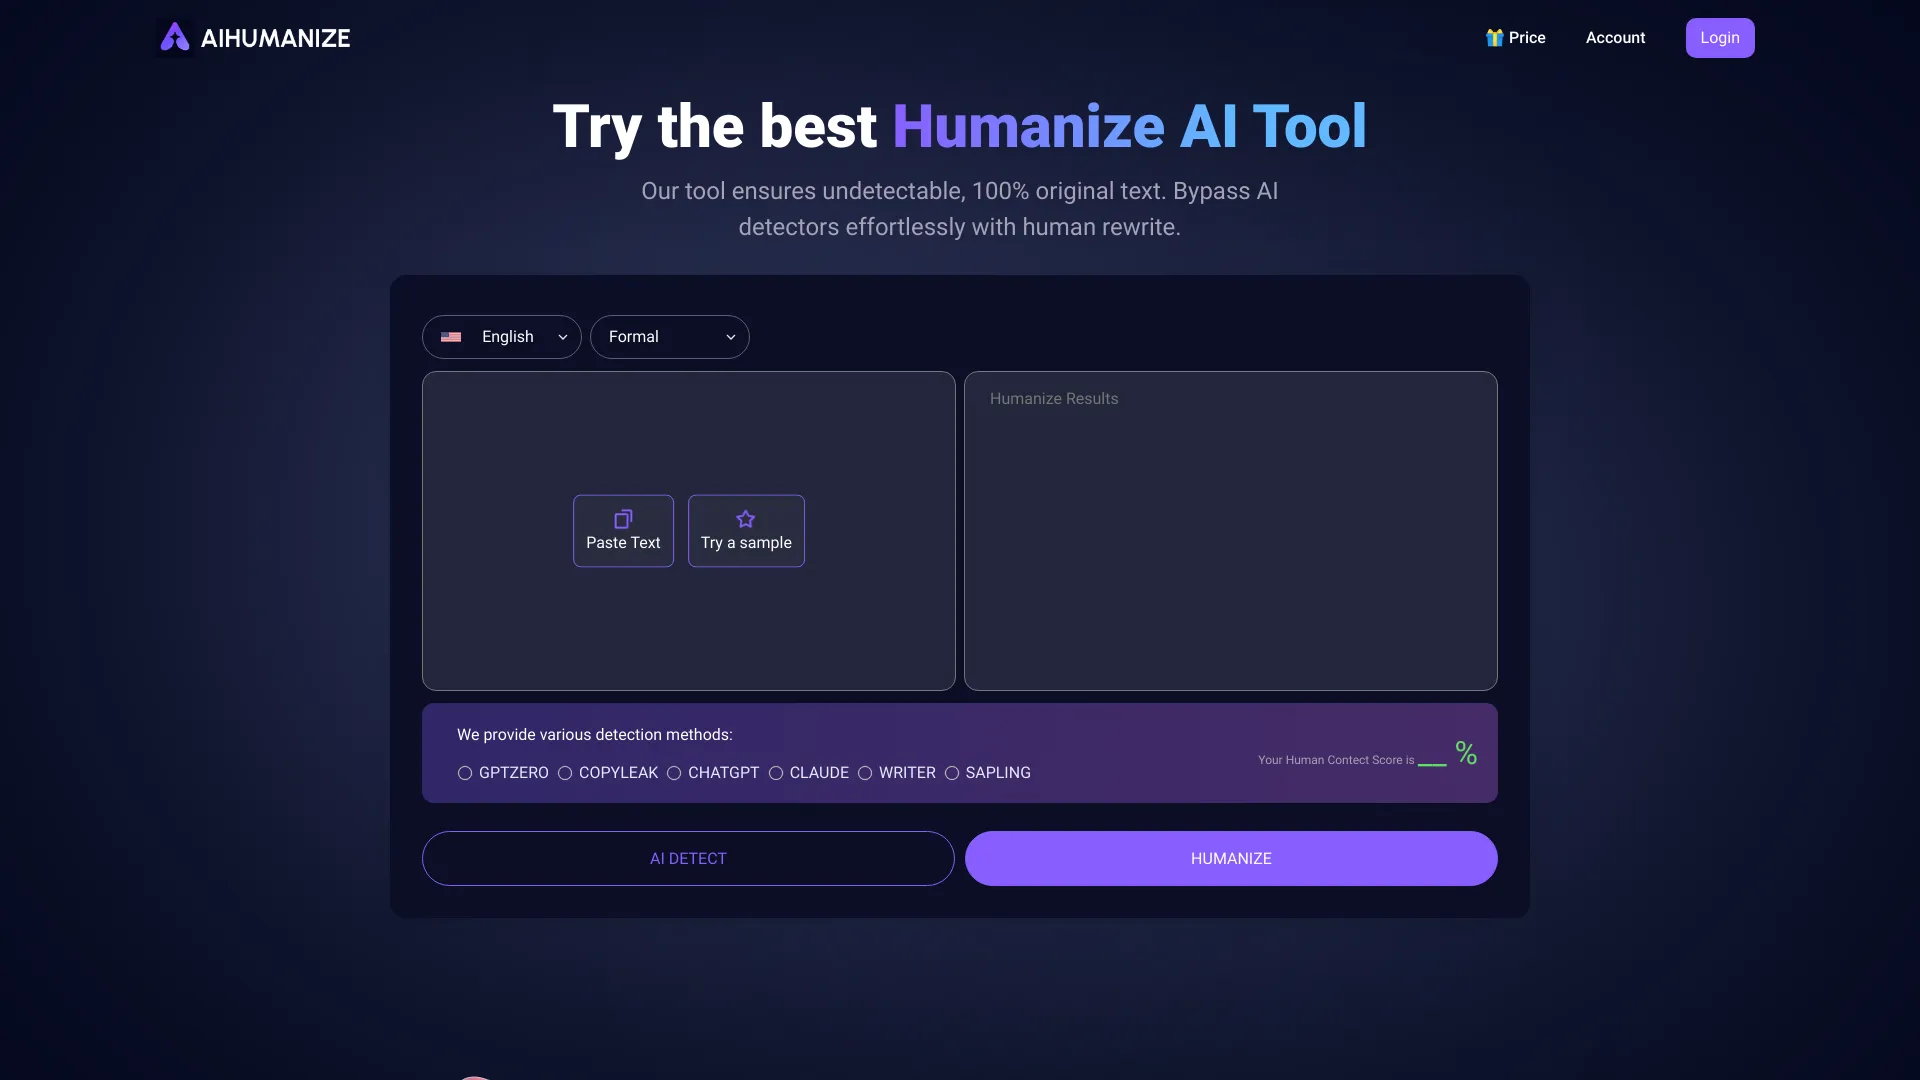Open the Account menu item
This screenshot has width=1920, height=1080.
point(1614,37)
